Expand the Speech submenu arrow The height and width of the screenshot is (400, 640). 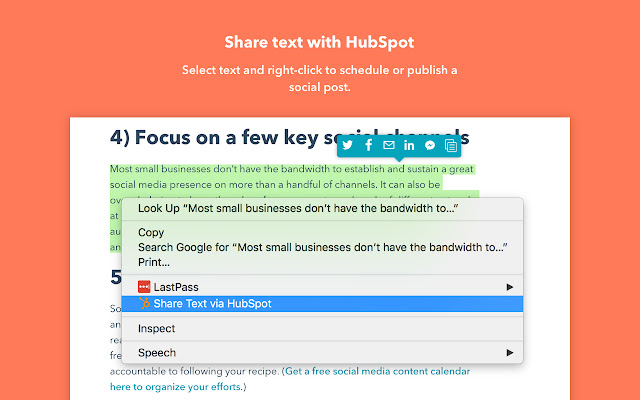click(x=511, y=352)
